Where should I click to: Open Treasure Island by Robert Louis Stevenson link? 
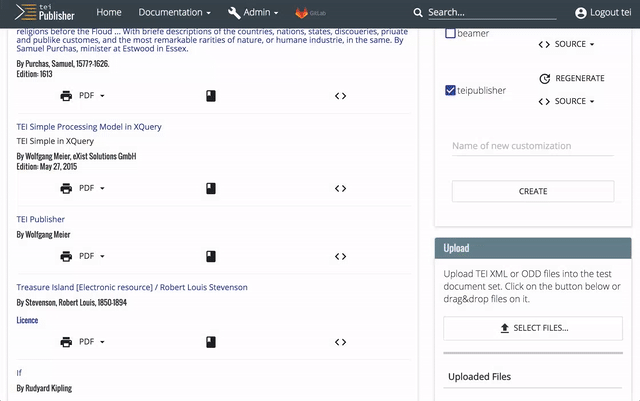(x=132, y=287)
